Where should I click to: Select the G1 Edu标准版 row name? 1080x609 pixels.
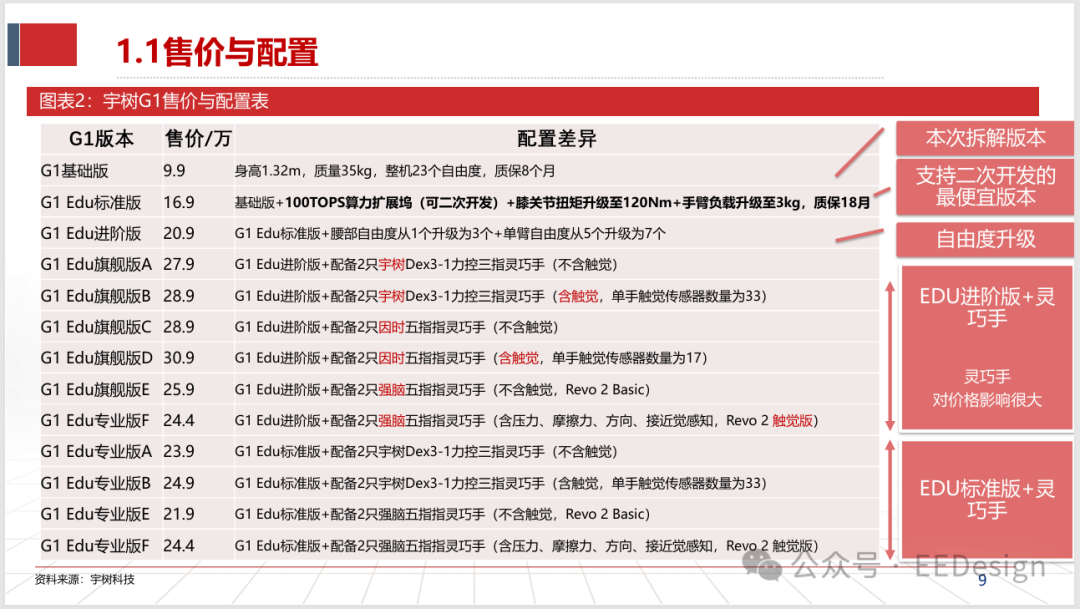click(91, 203)
